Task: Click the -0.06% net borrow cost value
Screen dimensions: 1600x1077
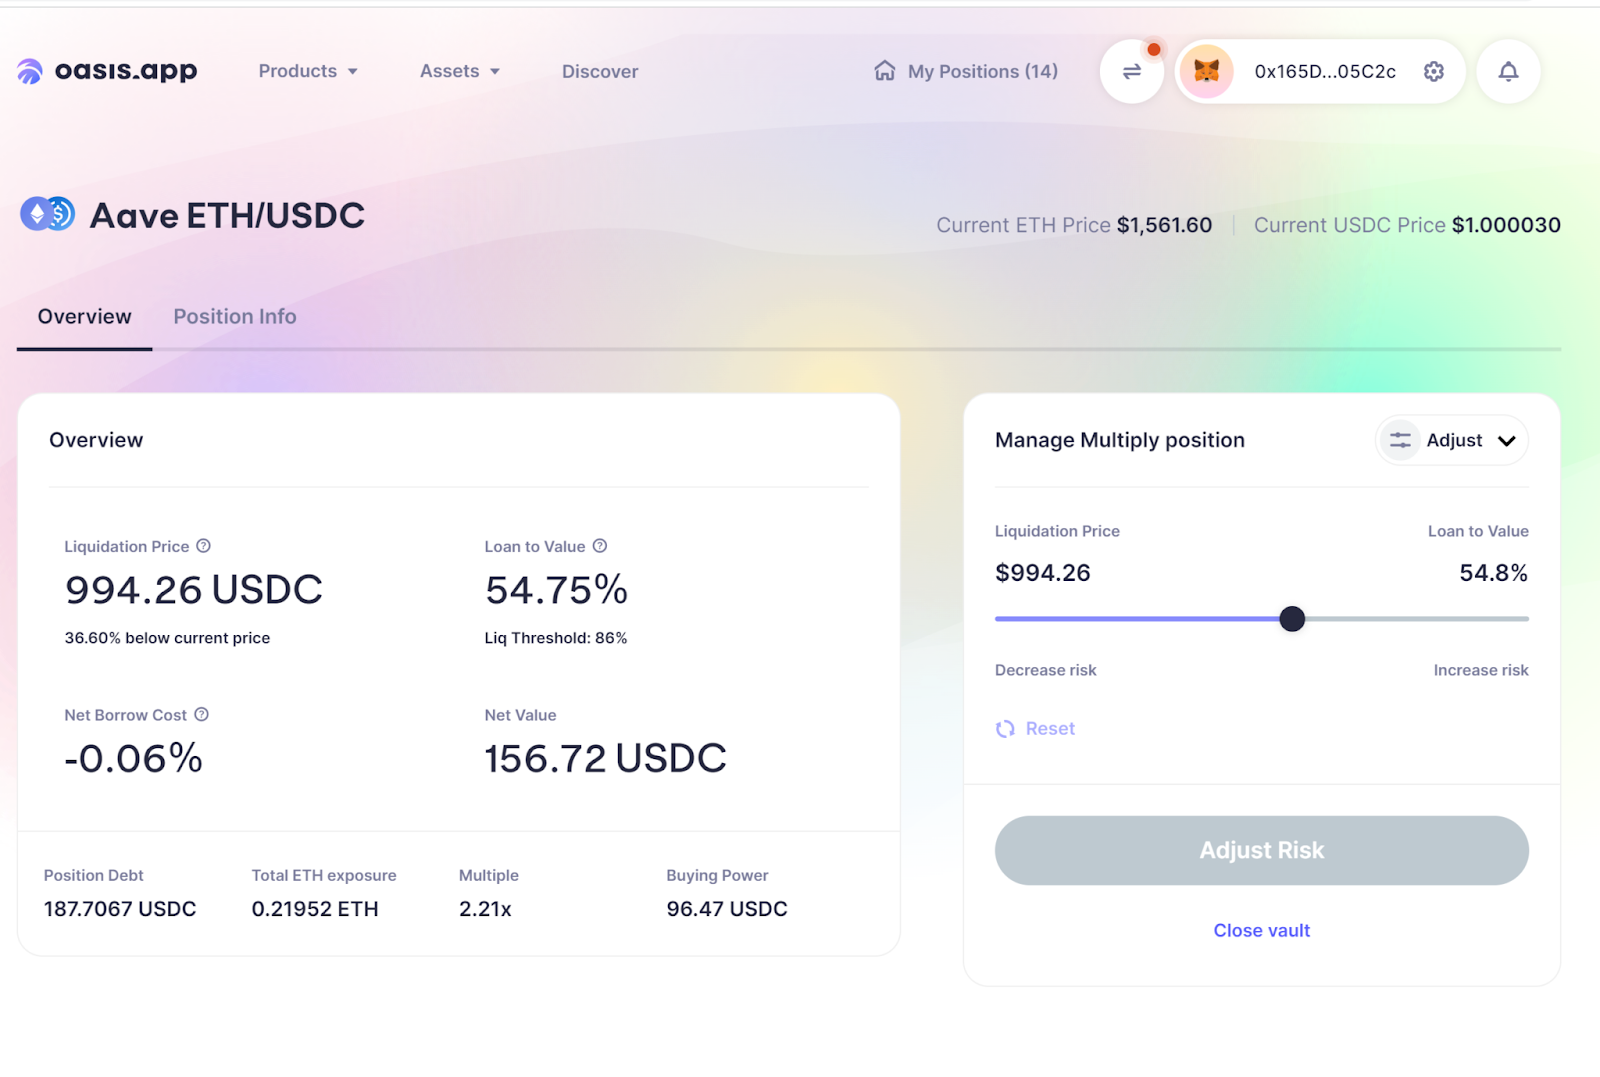Action: pos(133,759)
